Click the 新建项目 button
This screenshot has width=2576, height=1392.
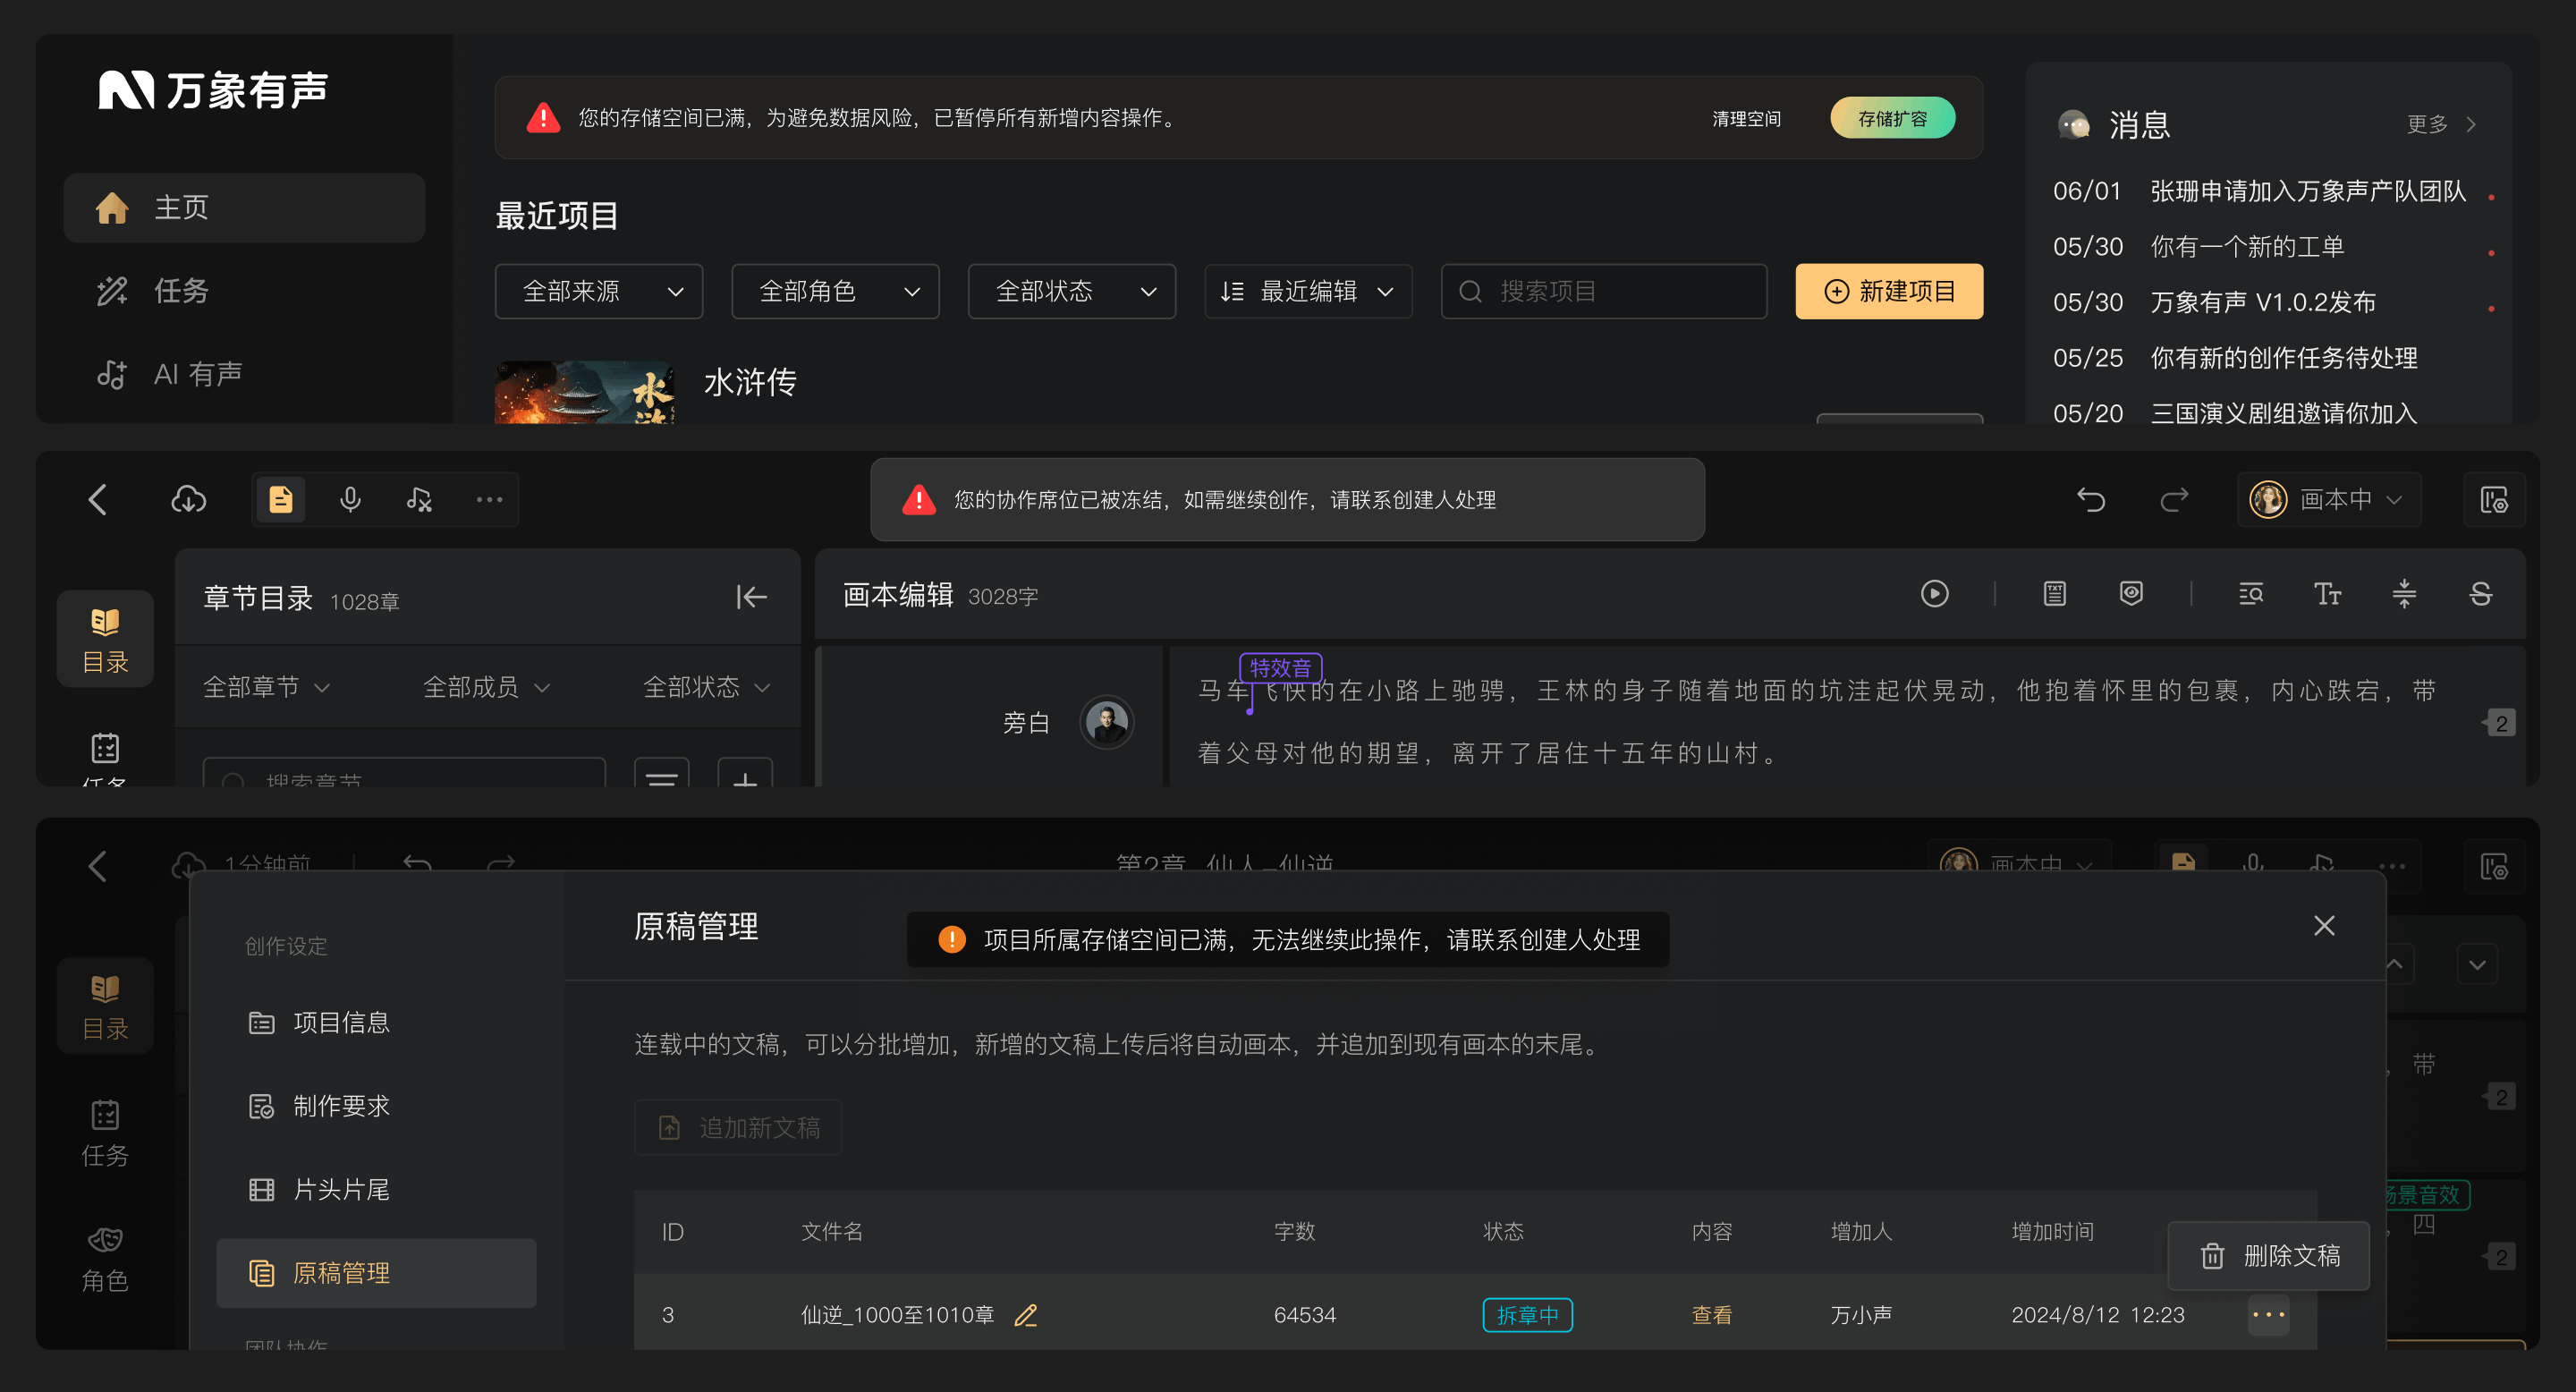(1889, 291)
